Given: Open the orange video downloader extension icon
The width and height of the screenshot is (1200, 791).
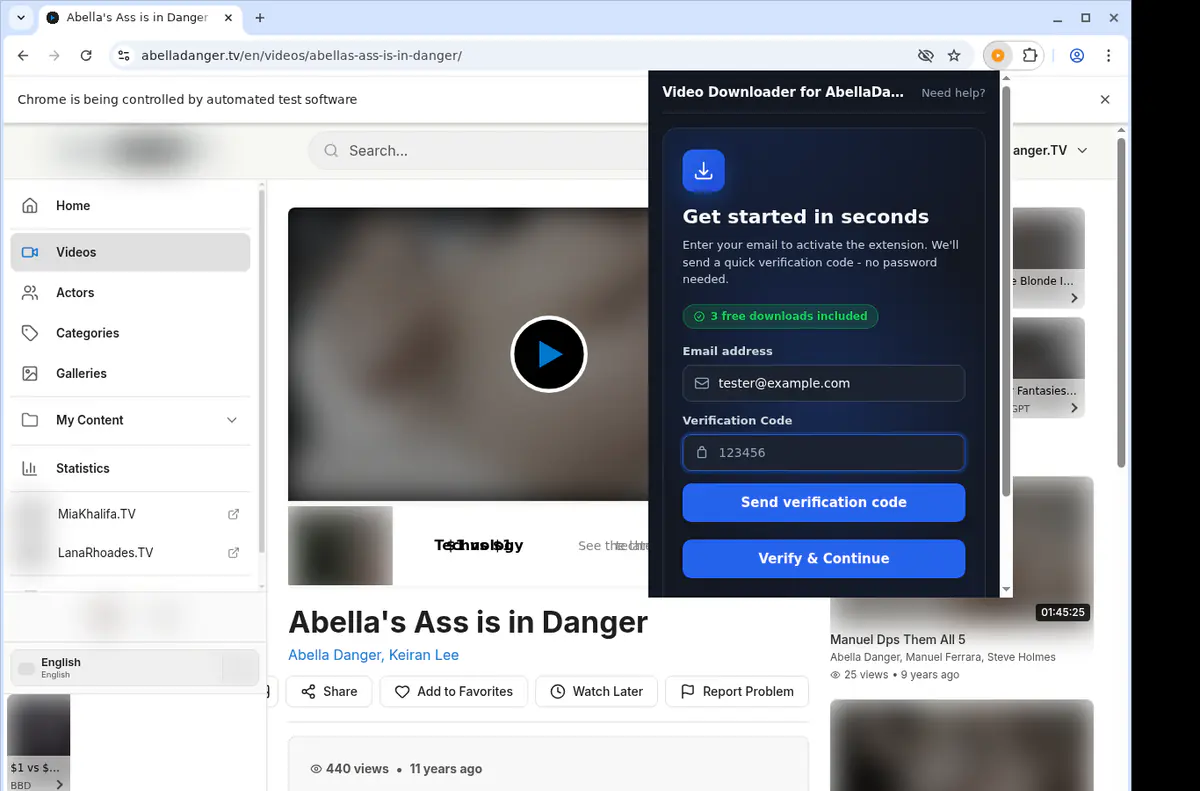Looking at the screenshot, I should coord(998,56).
